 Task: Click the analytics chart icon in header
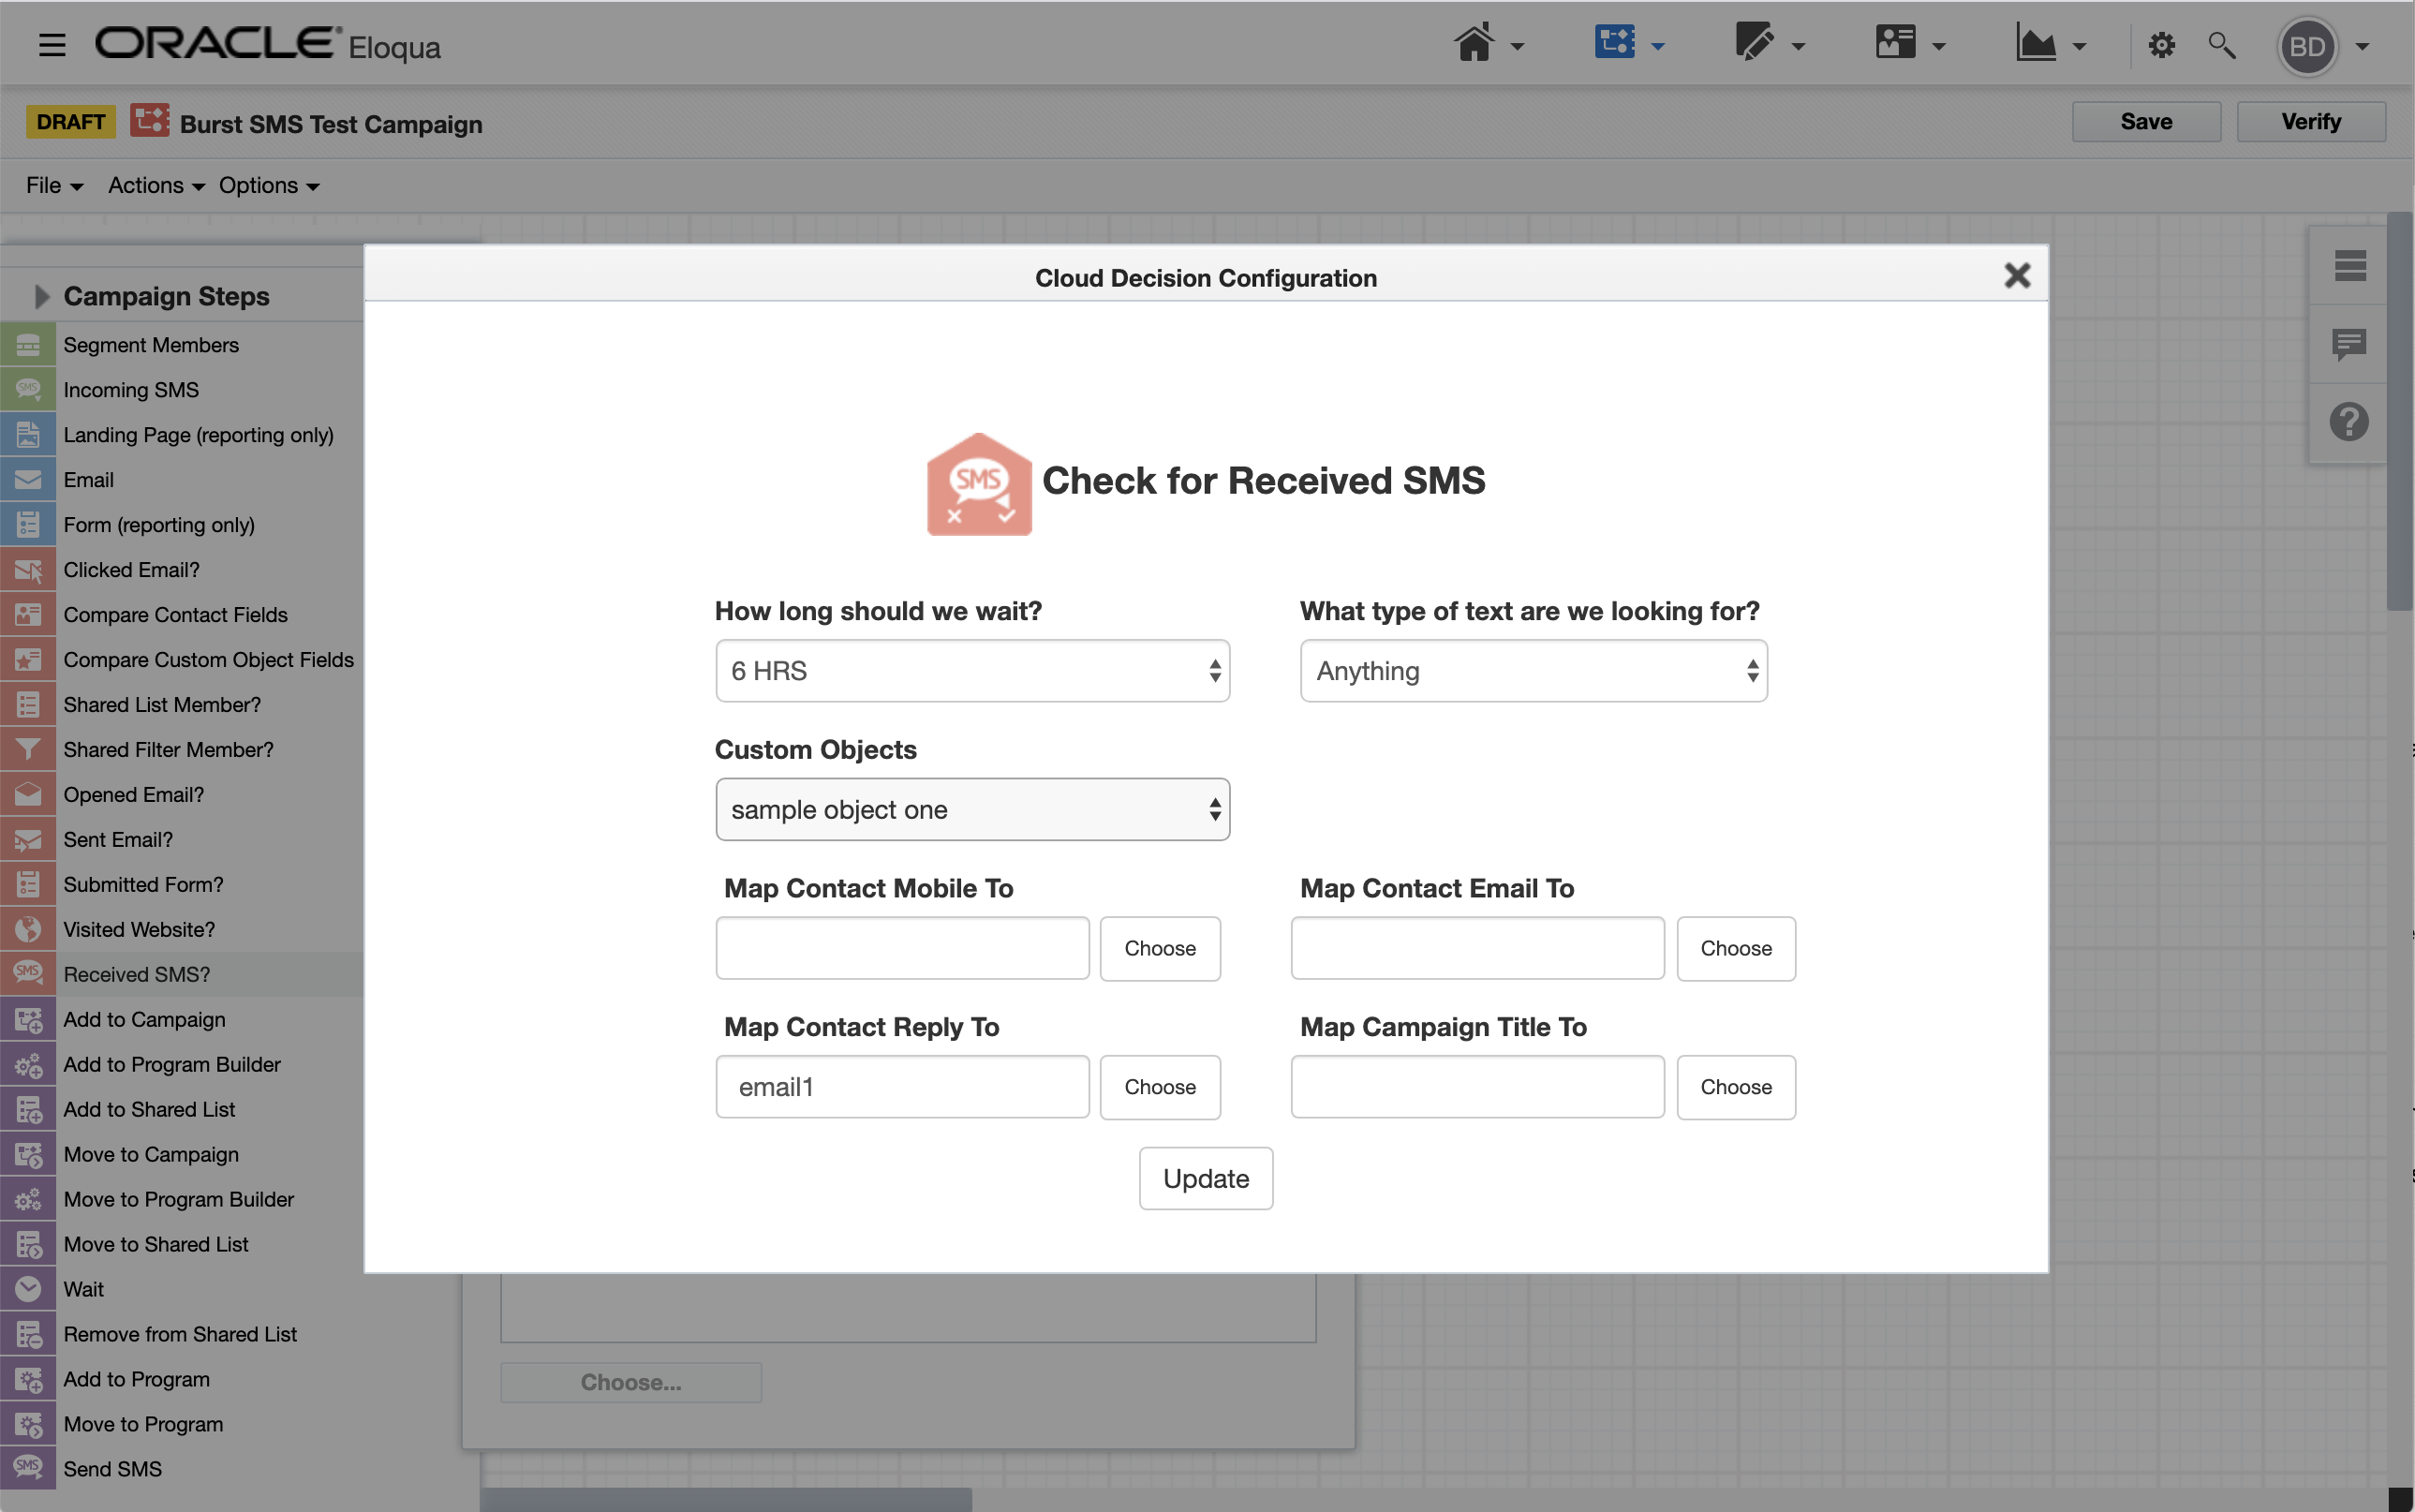[2035, 44]
